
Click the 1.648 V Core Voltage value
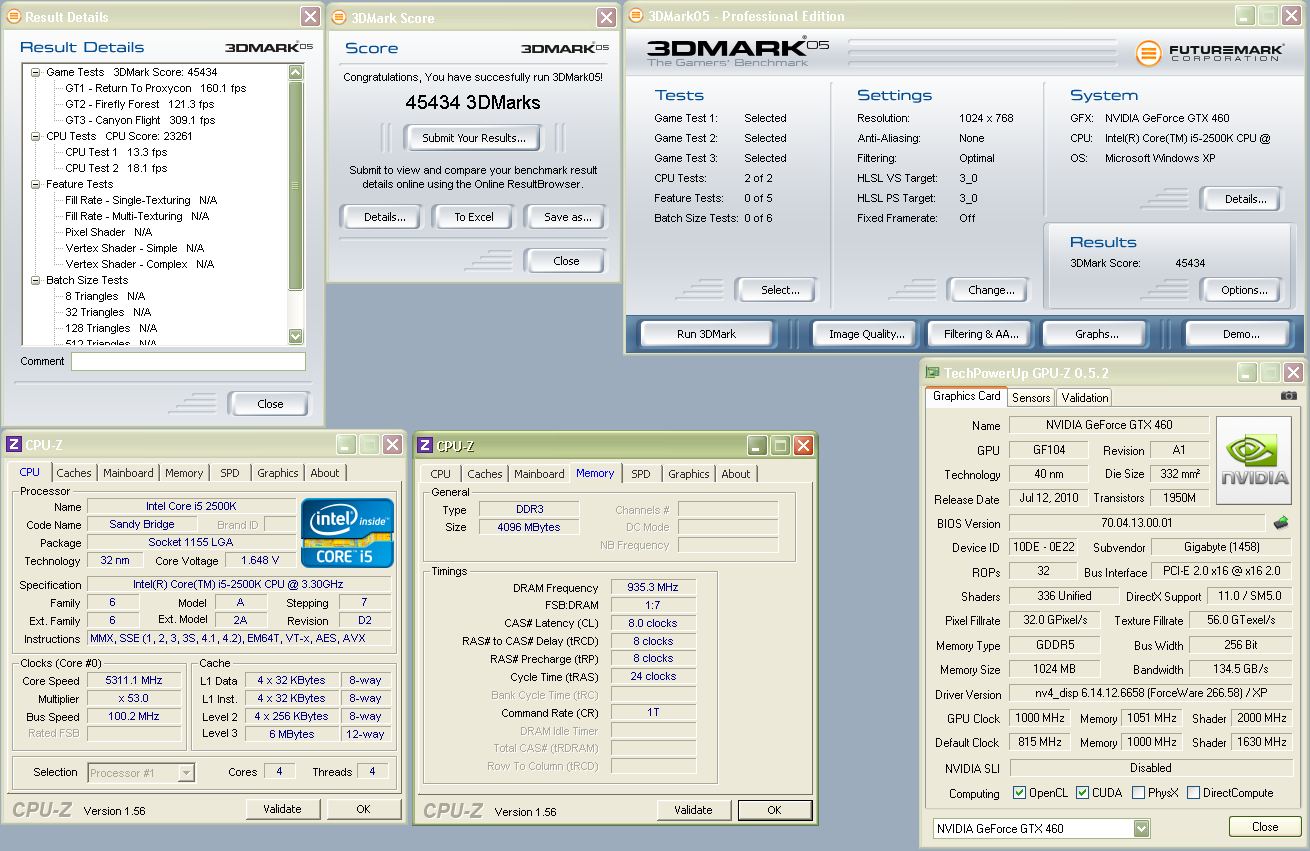click(259, 560)
